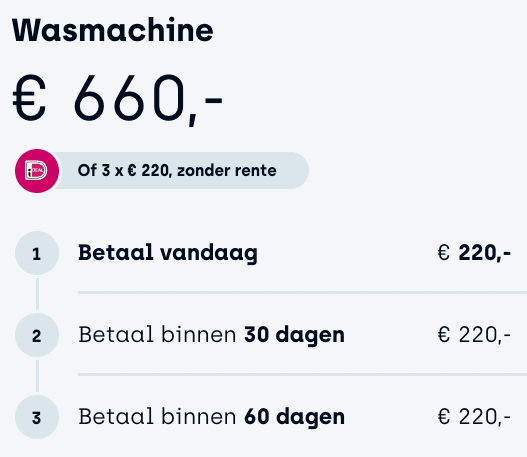527x457 pixels.
Task: Select step 2 circle badge
Action: click(37, 335)
